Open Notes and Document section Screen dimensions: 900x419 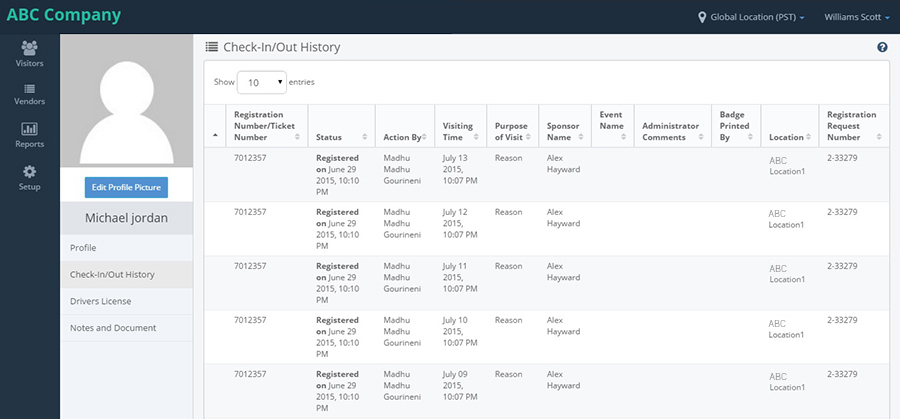pos(127,328)
